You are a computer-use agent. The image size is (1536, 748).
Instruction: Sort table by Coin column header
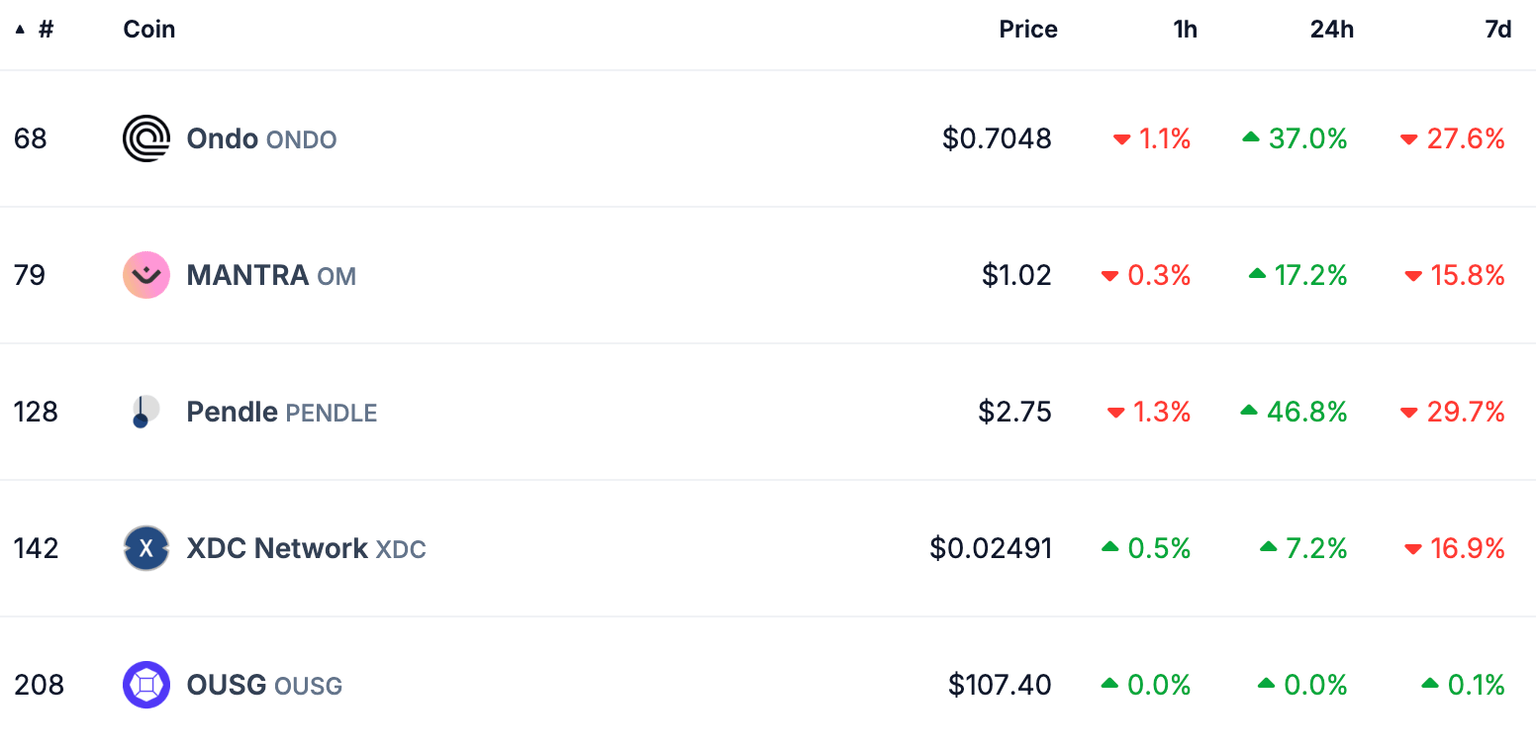pos(149,30)
